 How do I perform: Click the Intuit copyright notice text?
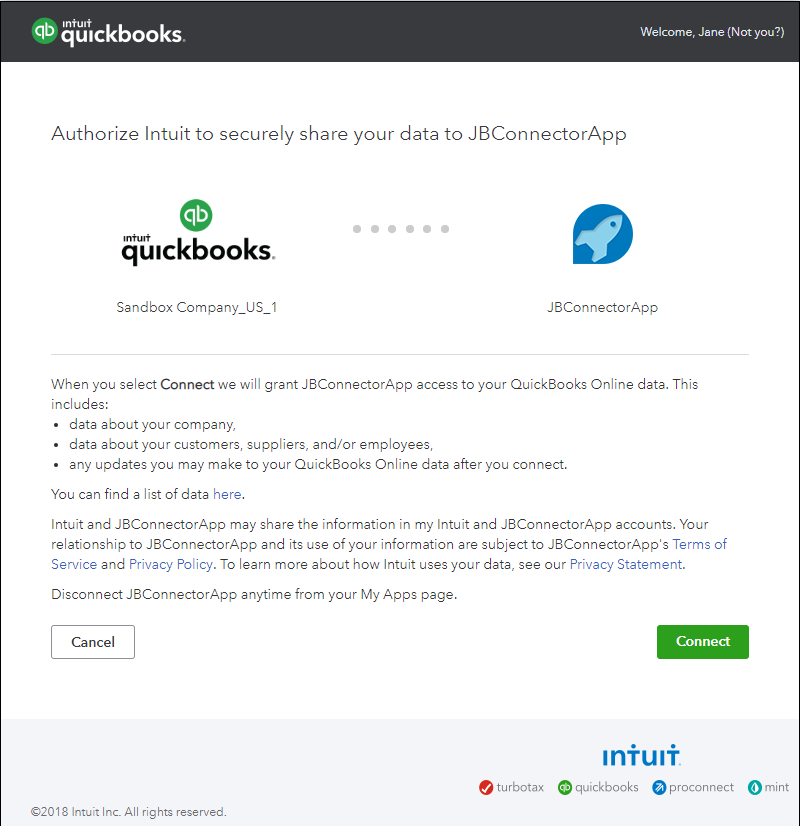(129, 812)
